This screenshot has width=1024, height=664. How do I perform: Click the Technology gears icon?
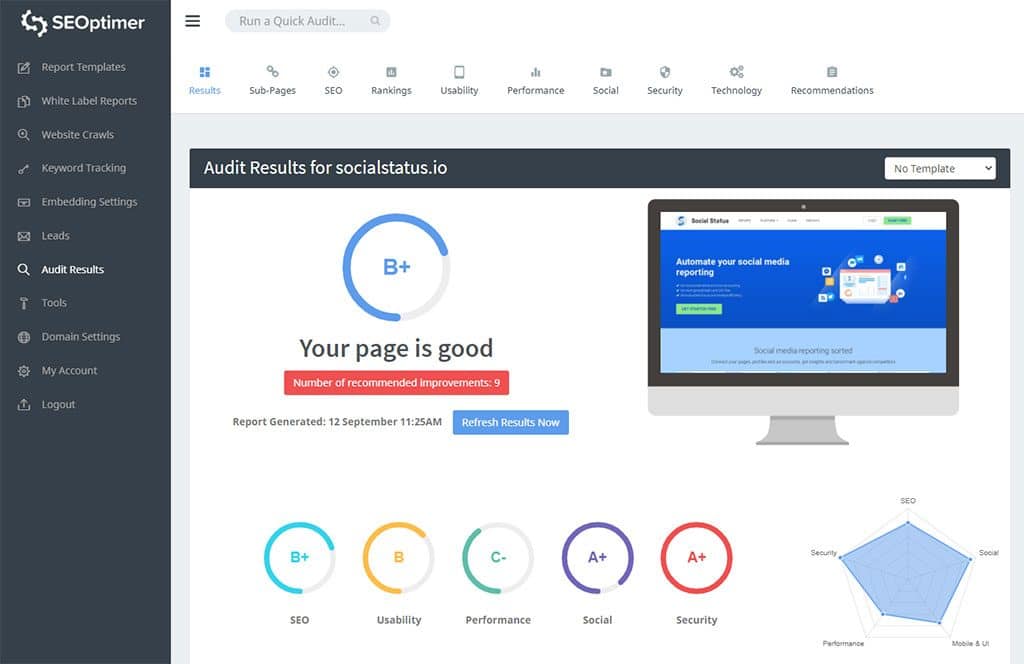tap(737, 72)
